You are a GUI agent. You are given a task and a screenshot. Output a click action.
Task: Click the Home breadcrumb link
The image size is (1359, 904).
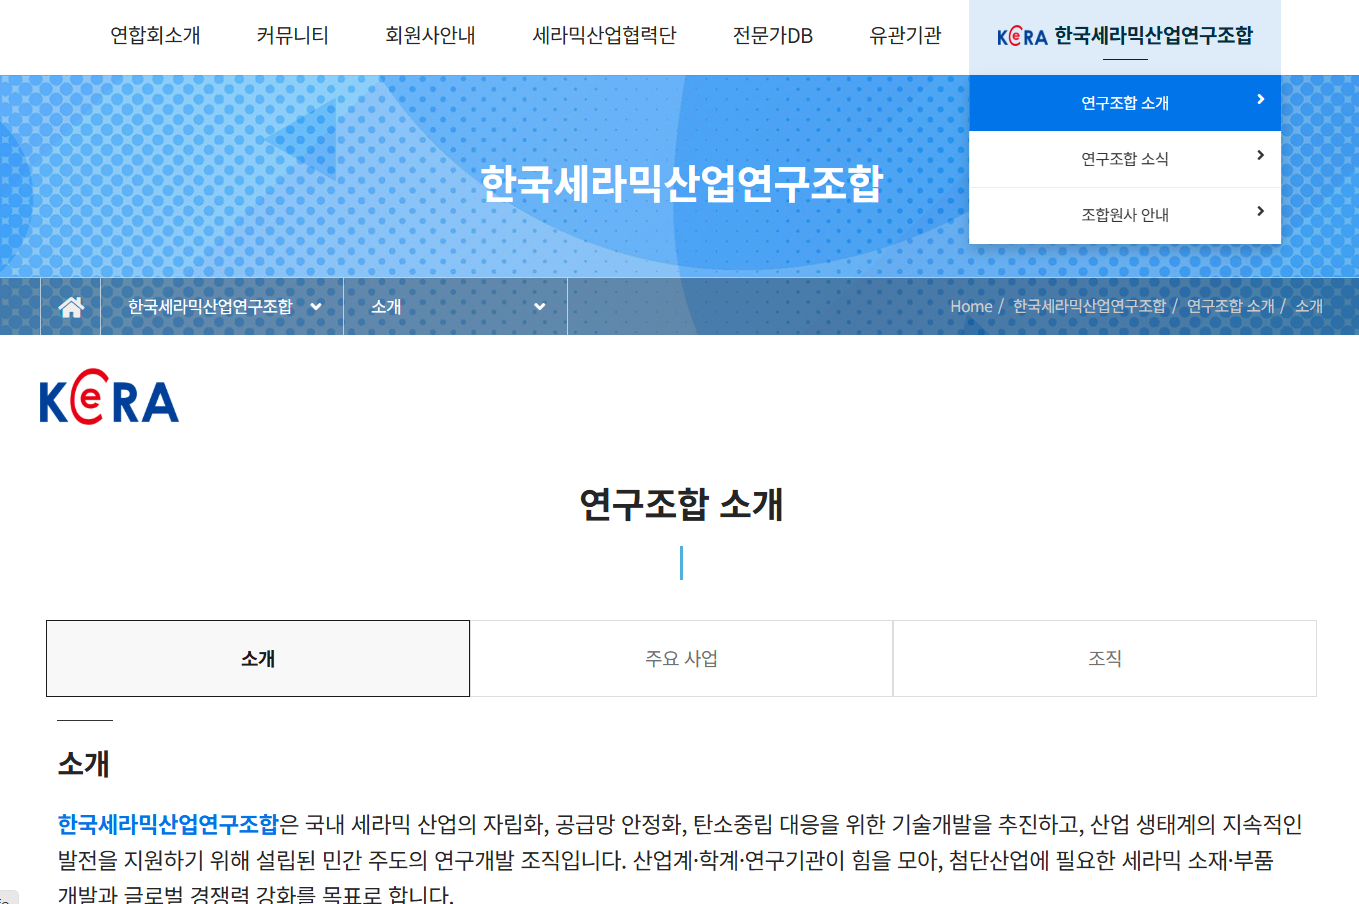(971, 306)
